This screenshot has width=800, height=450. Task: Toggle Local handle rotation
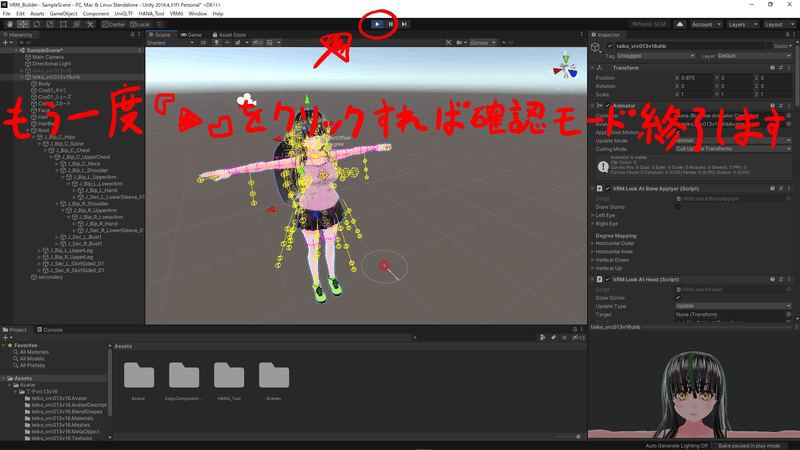pyautogui.click(x=140, y=24)
